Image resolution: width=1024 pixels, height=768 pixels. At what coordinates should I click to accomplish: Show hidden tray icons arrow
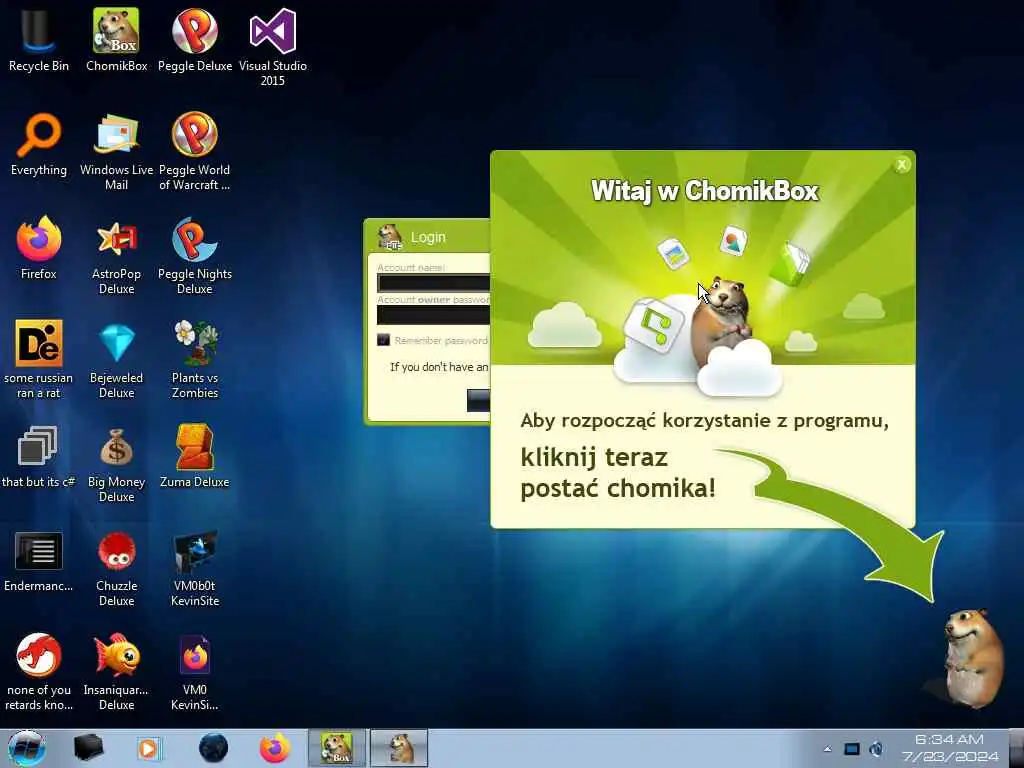point(827,749)
